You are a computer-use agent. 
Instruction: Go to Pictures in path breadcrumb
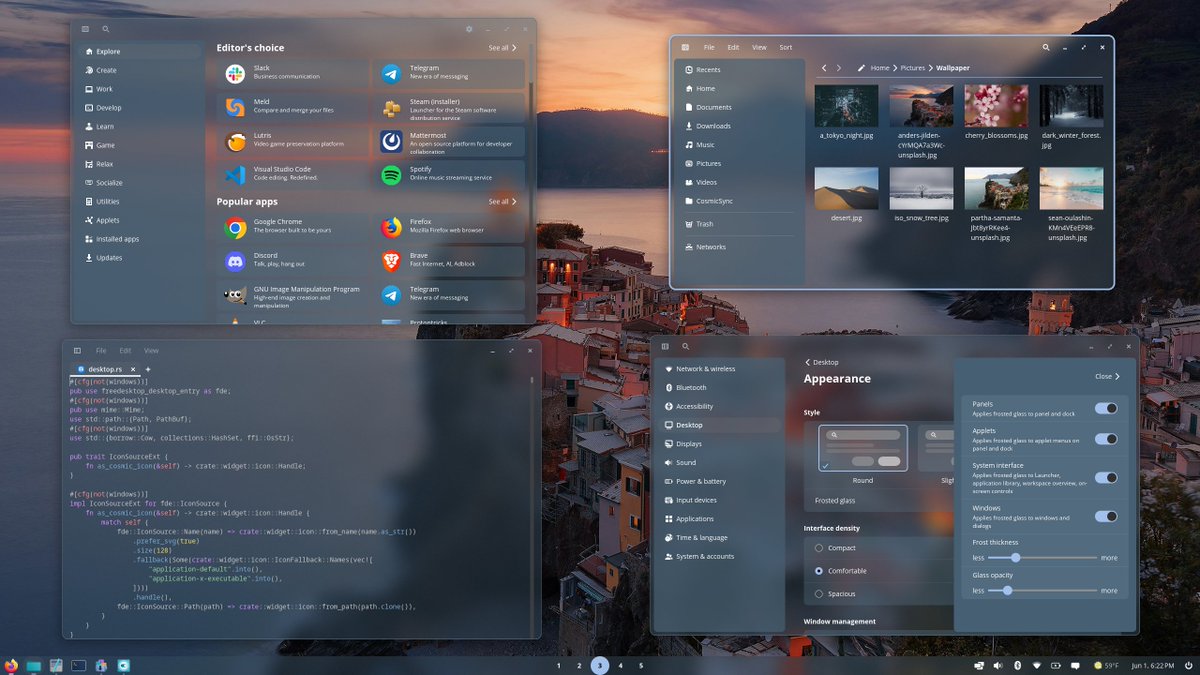click(913, 68)
